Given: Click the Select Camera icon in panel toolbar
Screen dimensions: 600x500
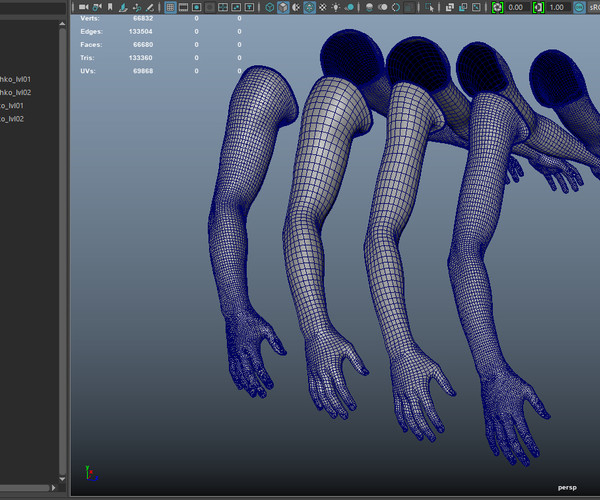Looking at the screenshot, I should [x=81, y=7].
